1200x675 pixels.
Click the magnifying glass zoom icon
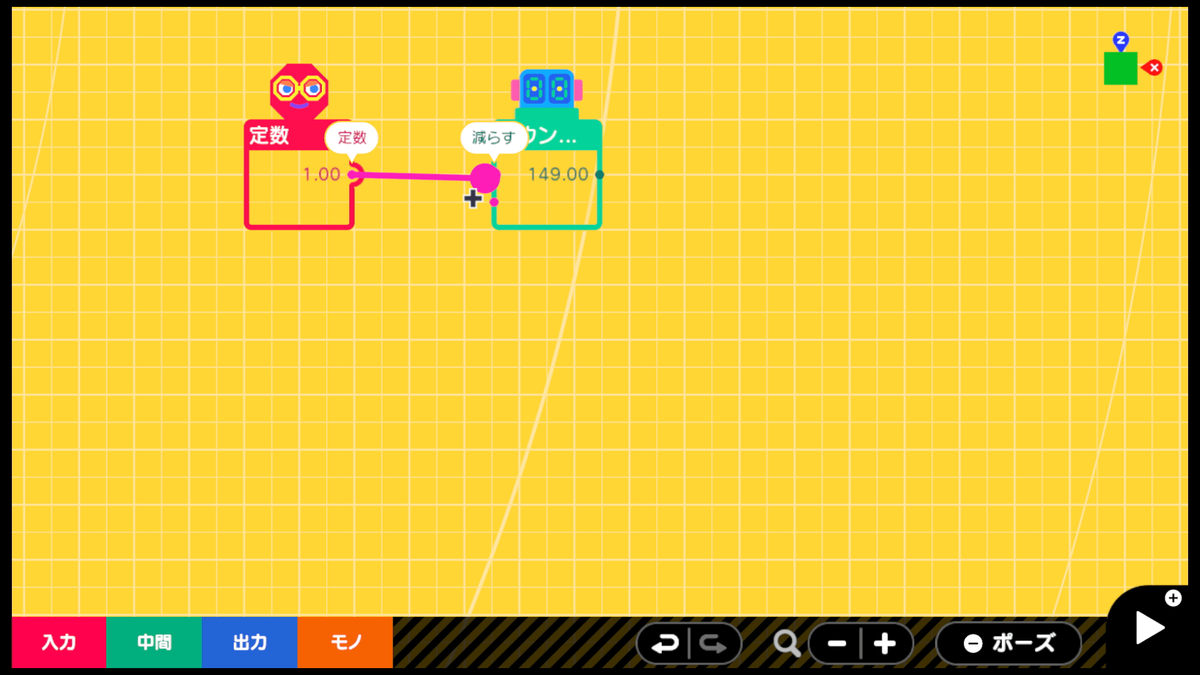tap(787, 644)
